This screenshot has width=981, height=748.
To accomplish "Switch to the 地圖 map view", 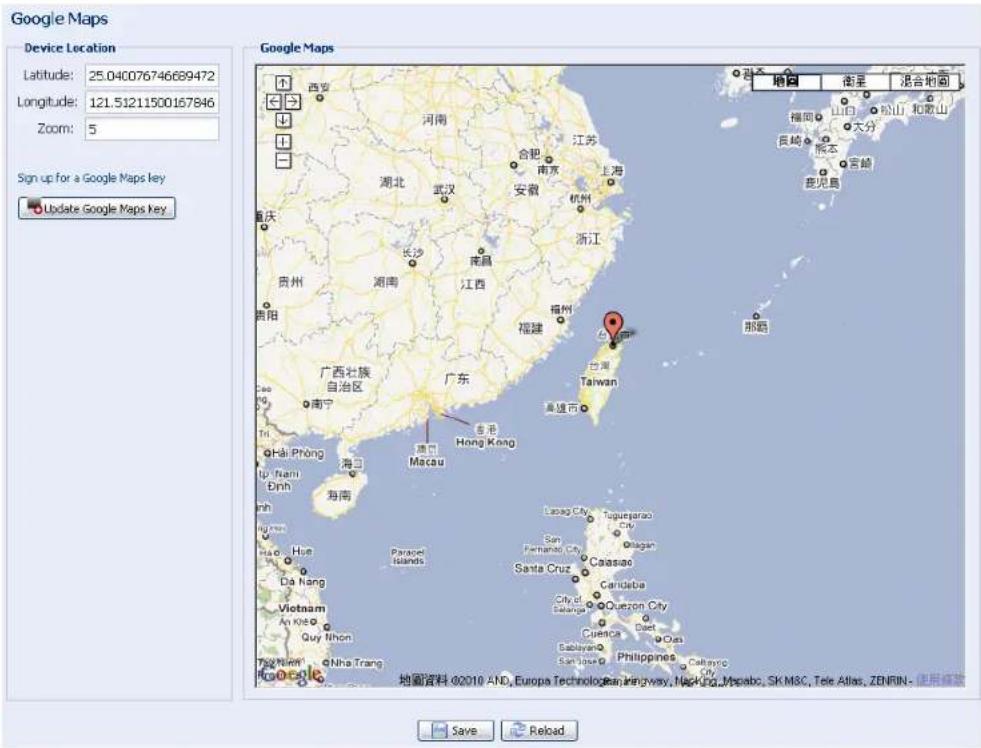I will pos(786,81).
